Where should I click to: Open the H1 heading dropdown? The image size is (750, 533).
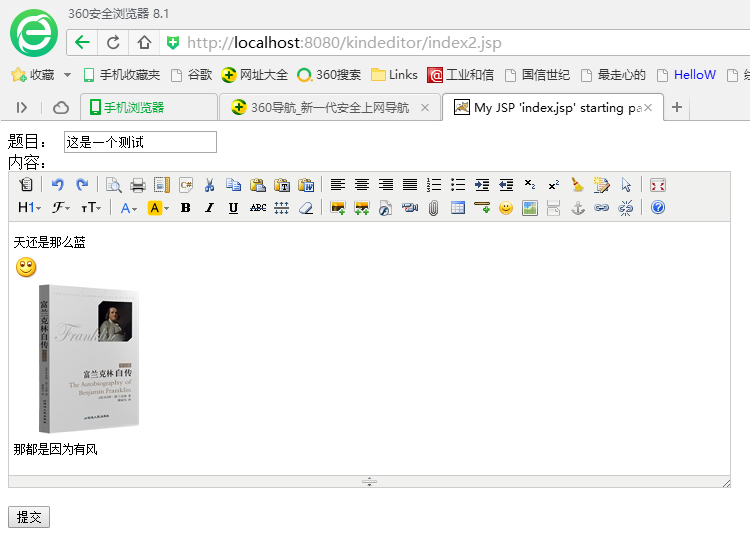click(x=30, y=208)
